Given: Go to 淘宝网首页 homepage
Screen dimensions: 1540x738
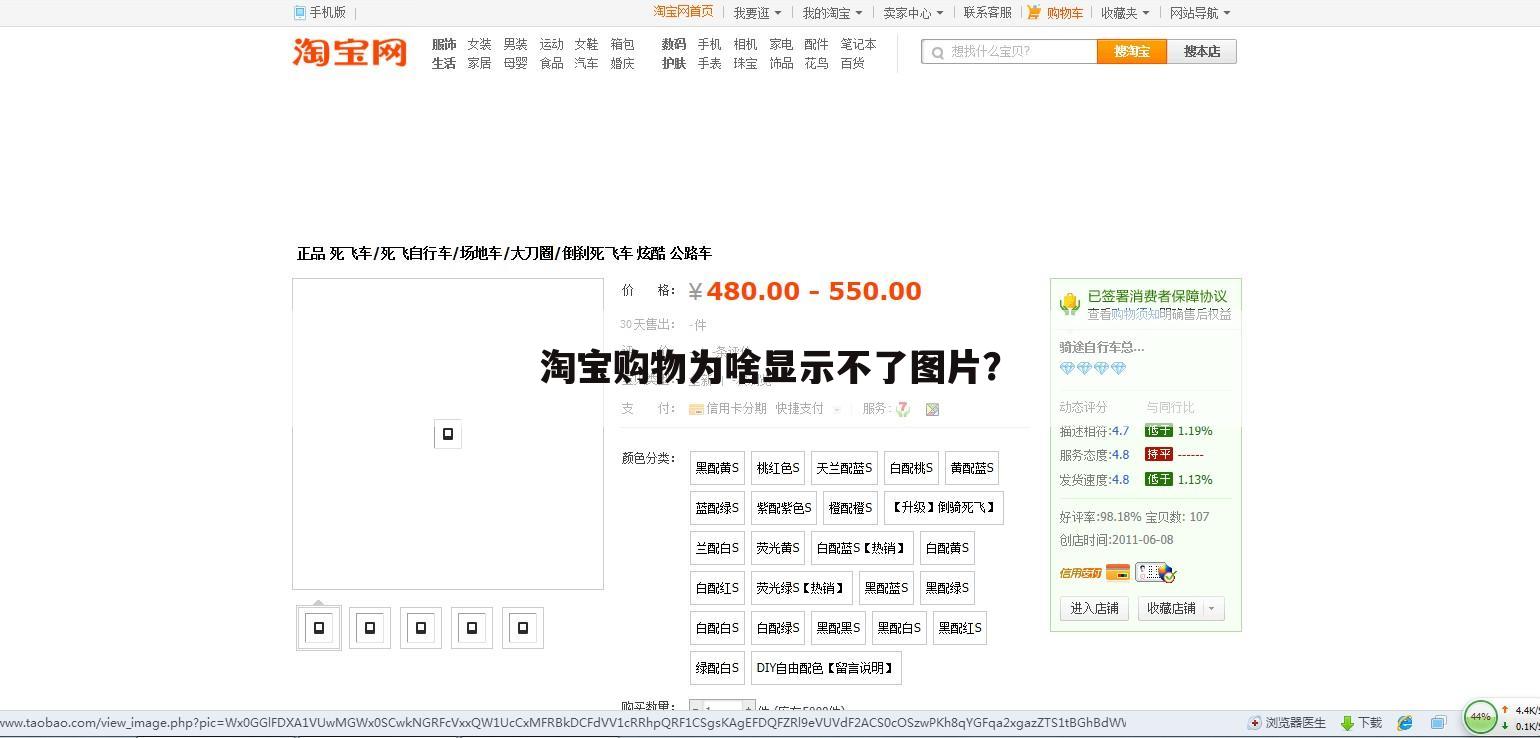Looking at the screenshot, I should point(684,12).
